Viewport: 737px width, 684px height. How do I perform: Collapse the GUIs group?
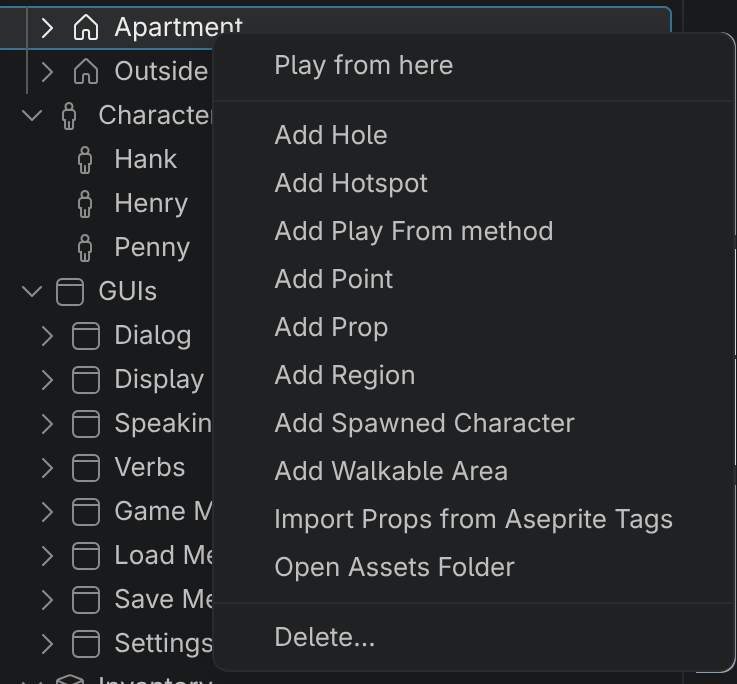click(x=32, y=291)
